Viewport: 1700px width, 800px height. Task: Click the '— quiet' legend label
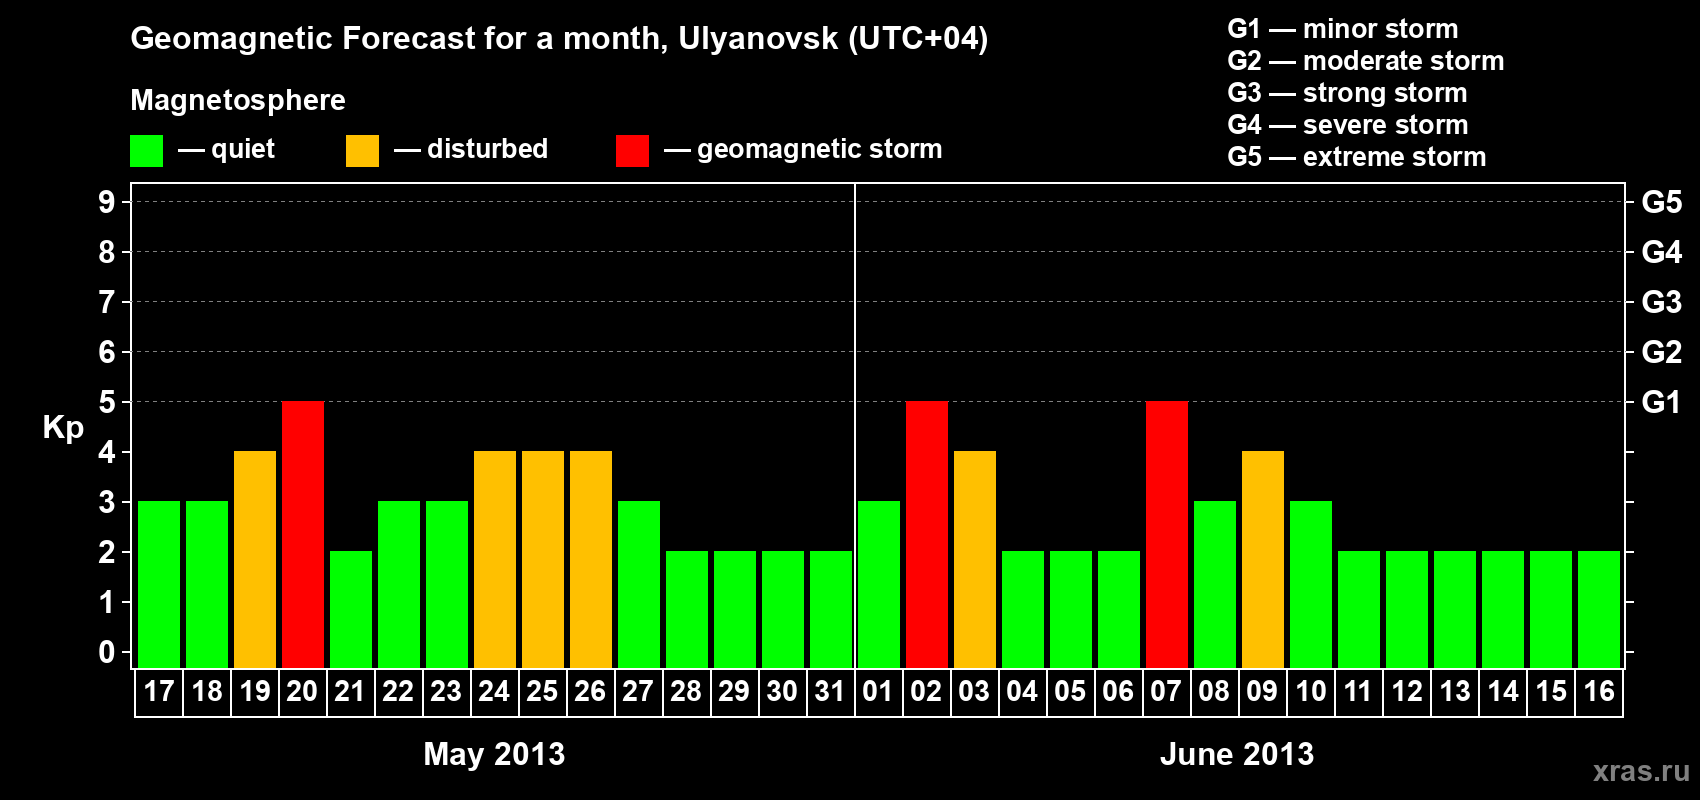pos(226,150)
